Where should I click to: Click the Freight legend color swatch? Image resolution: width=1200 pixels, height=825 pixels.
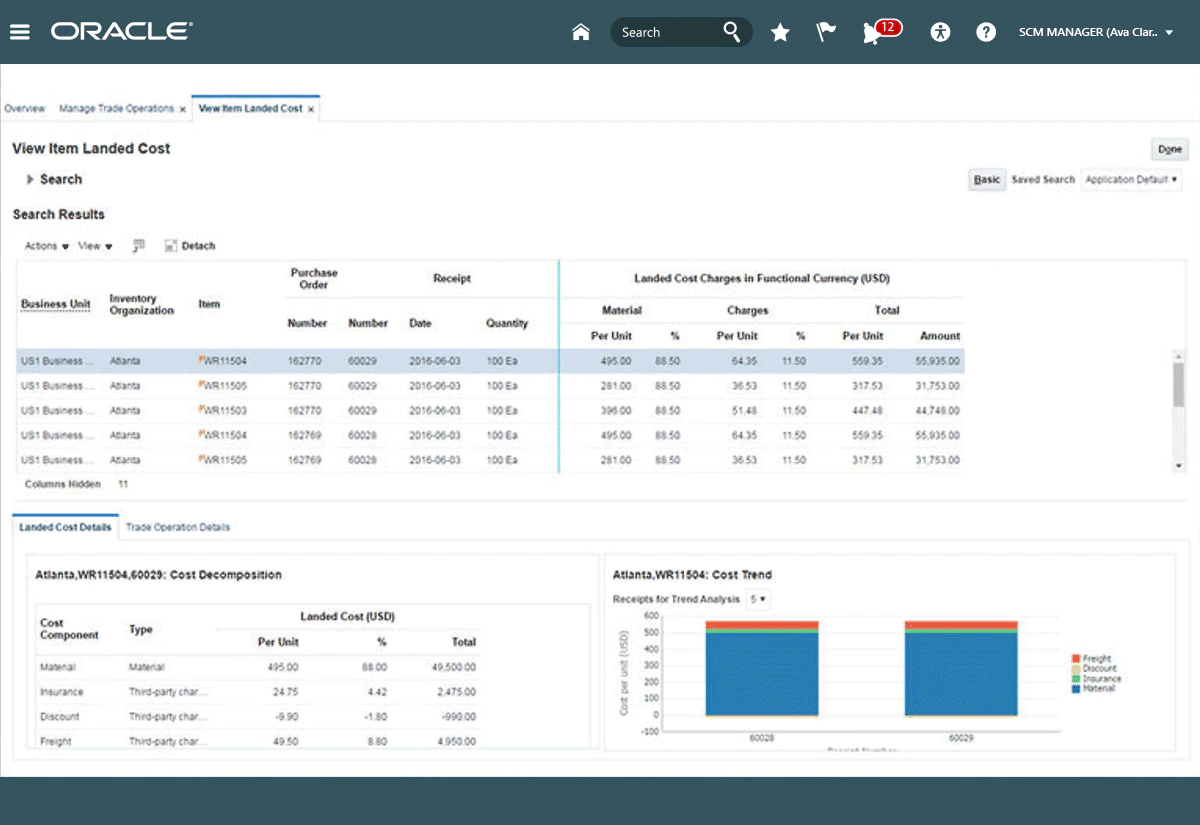(1076, 659)
